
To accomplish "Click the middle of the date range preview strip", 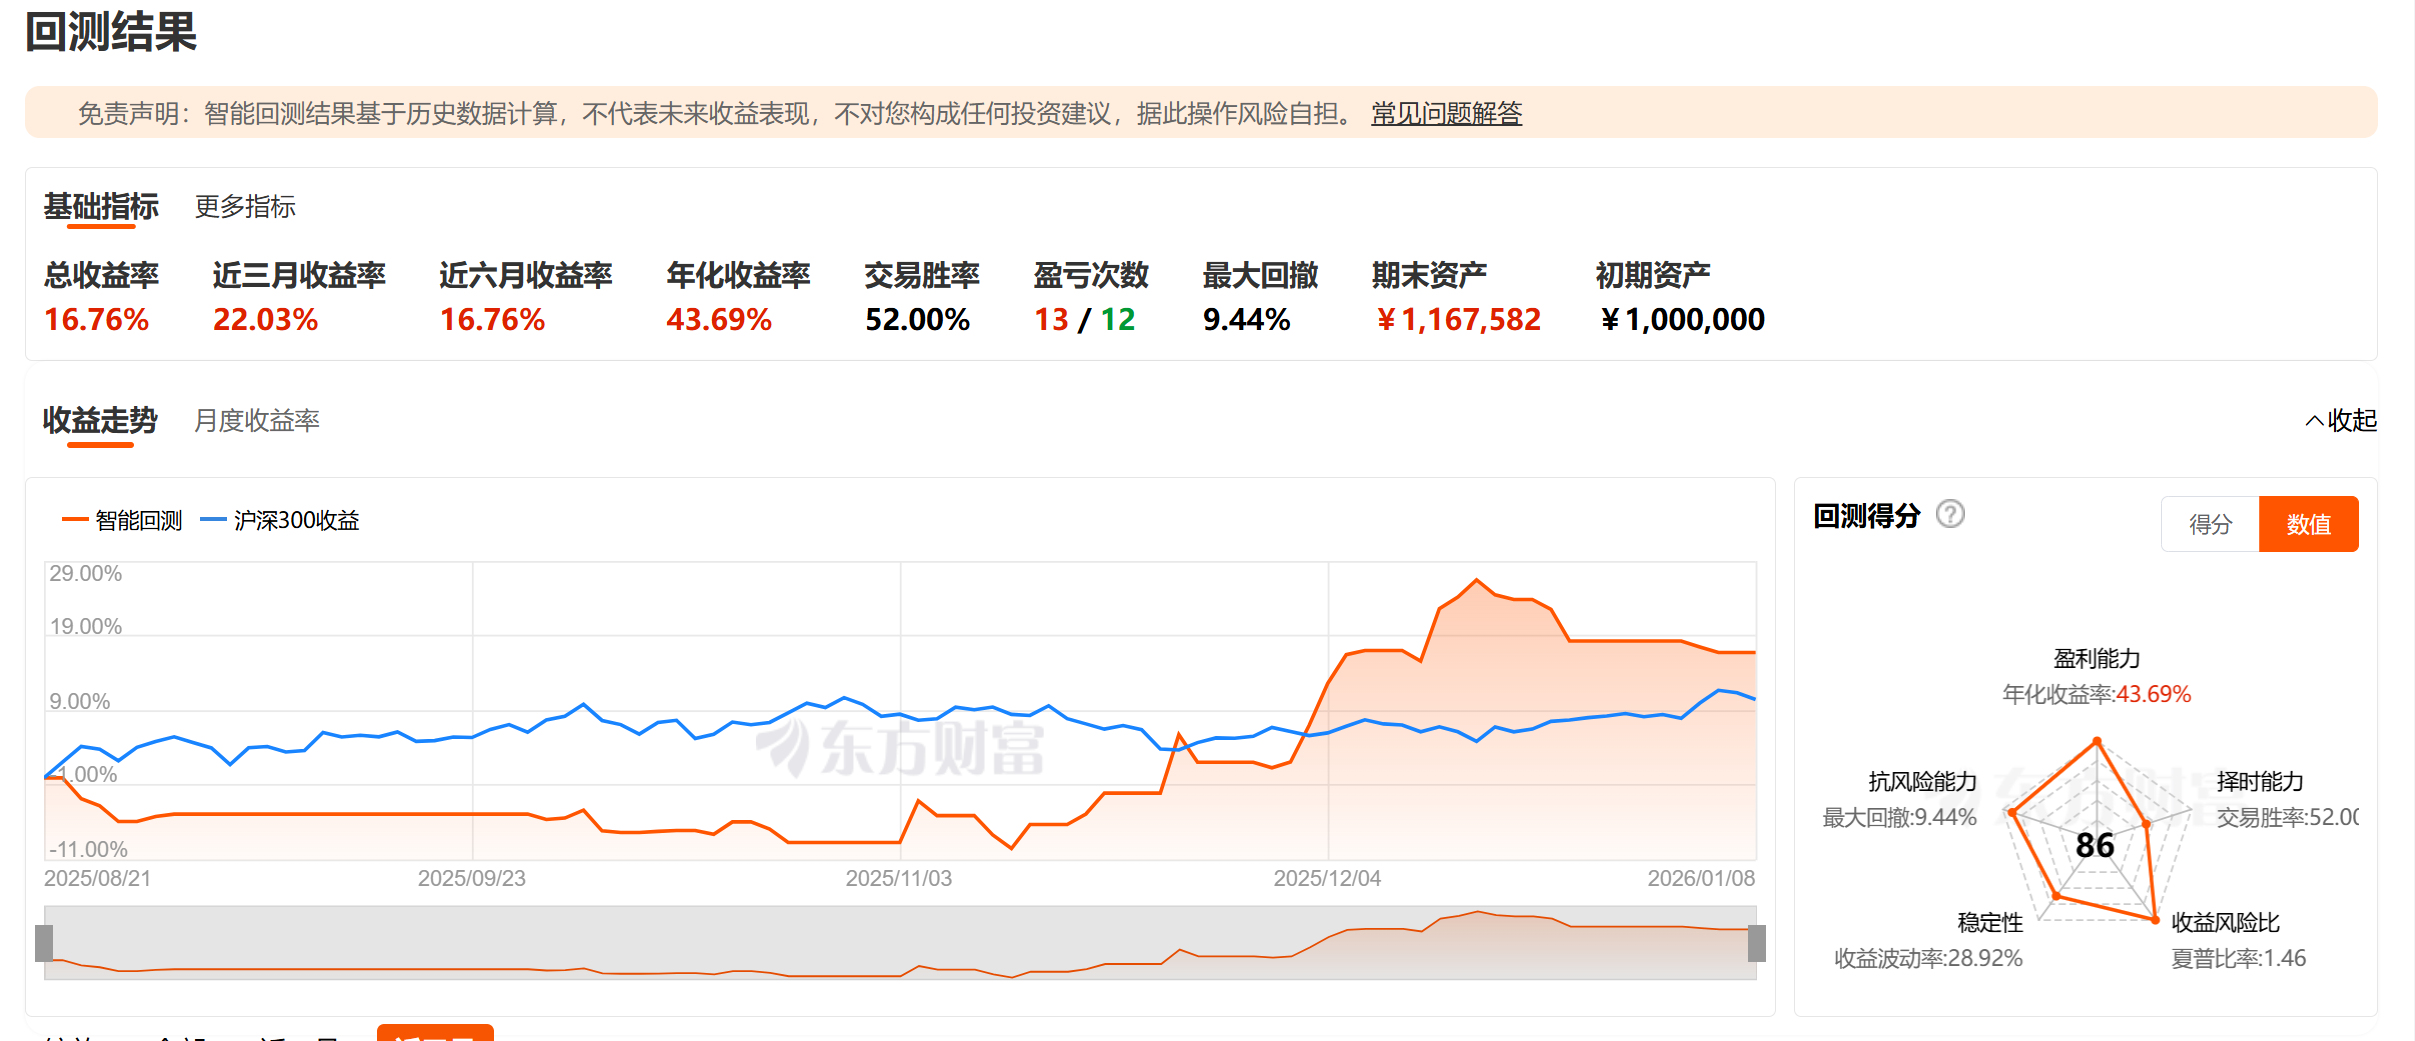I will [x=900, y=943].
